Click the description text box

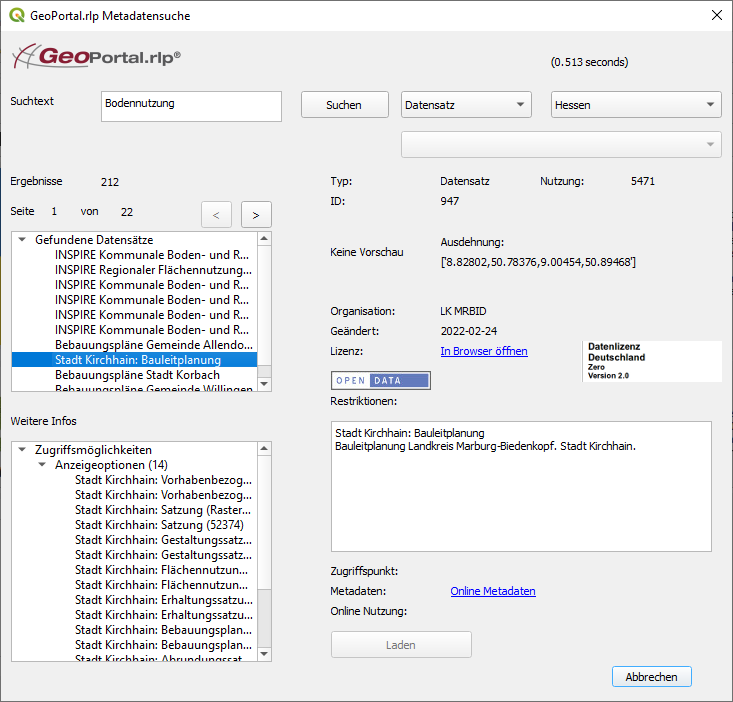[x=521, y=487]
